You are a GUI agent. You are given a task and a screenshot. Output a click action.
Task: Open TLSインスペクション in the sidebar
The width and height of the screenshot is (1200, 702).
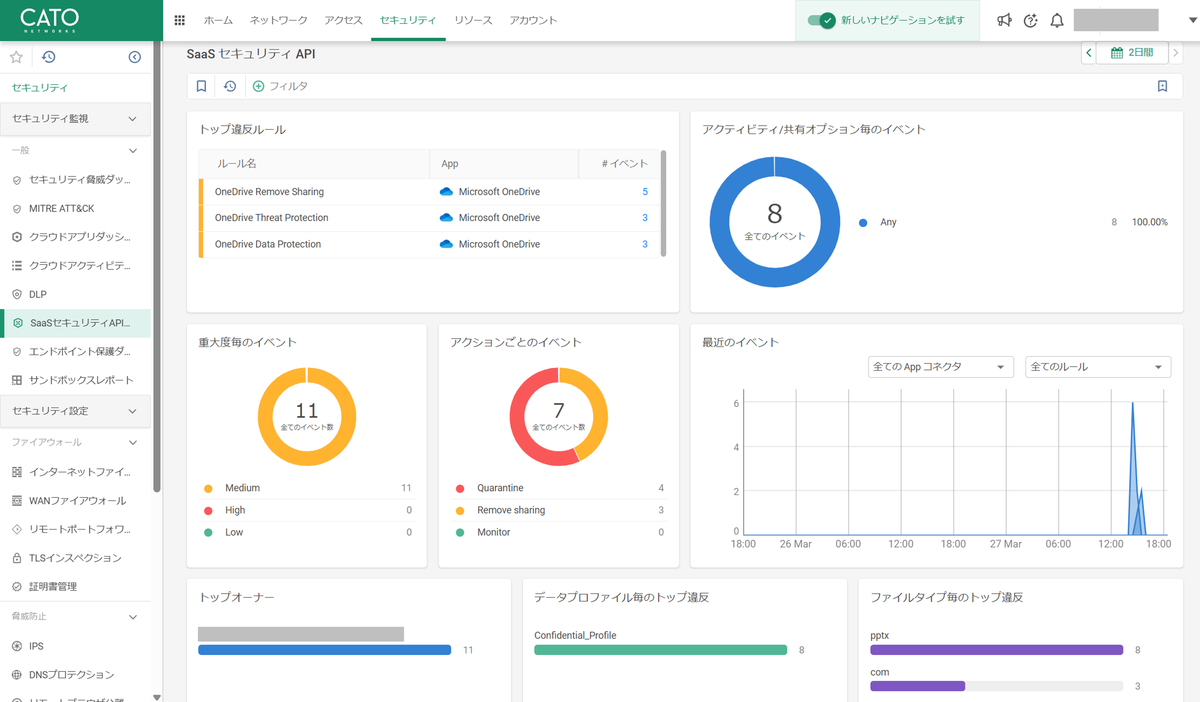[x=75, y=558]
